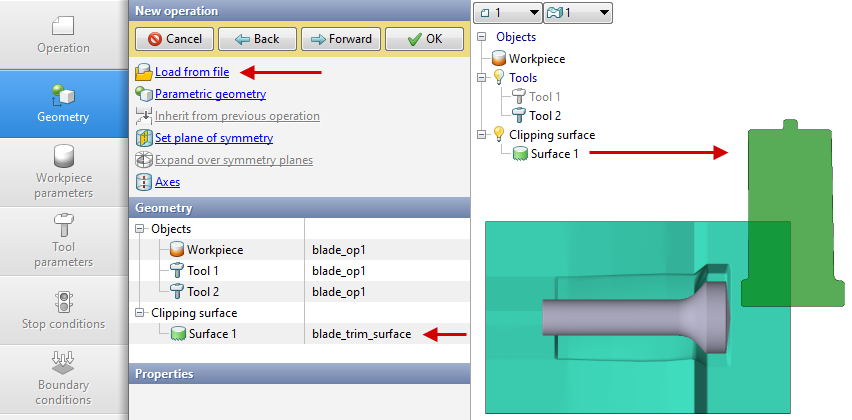Collapse Clipping surface node in Geometry table
Viewport: 852px width, 420px height.
[139, 313]
